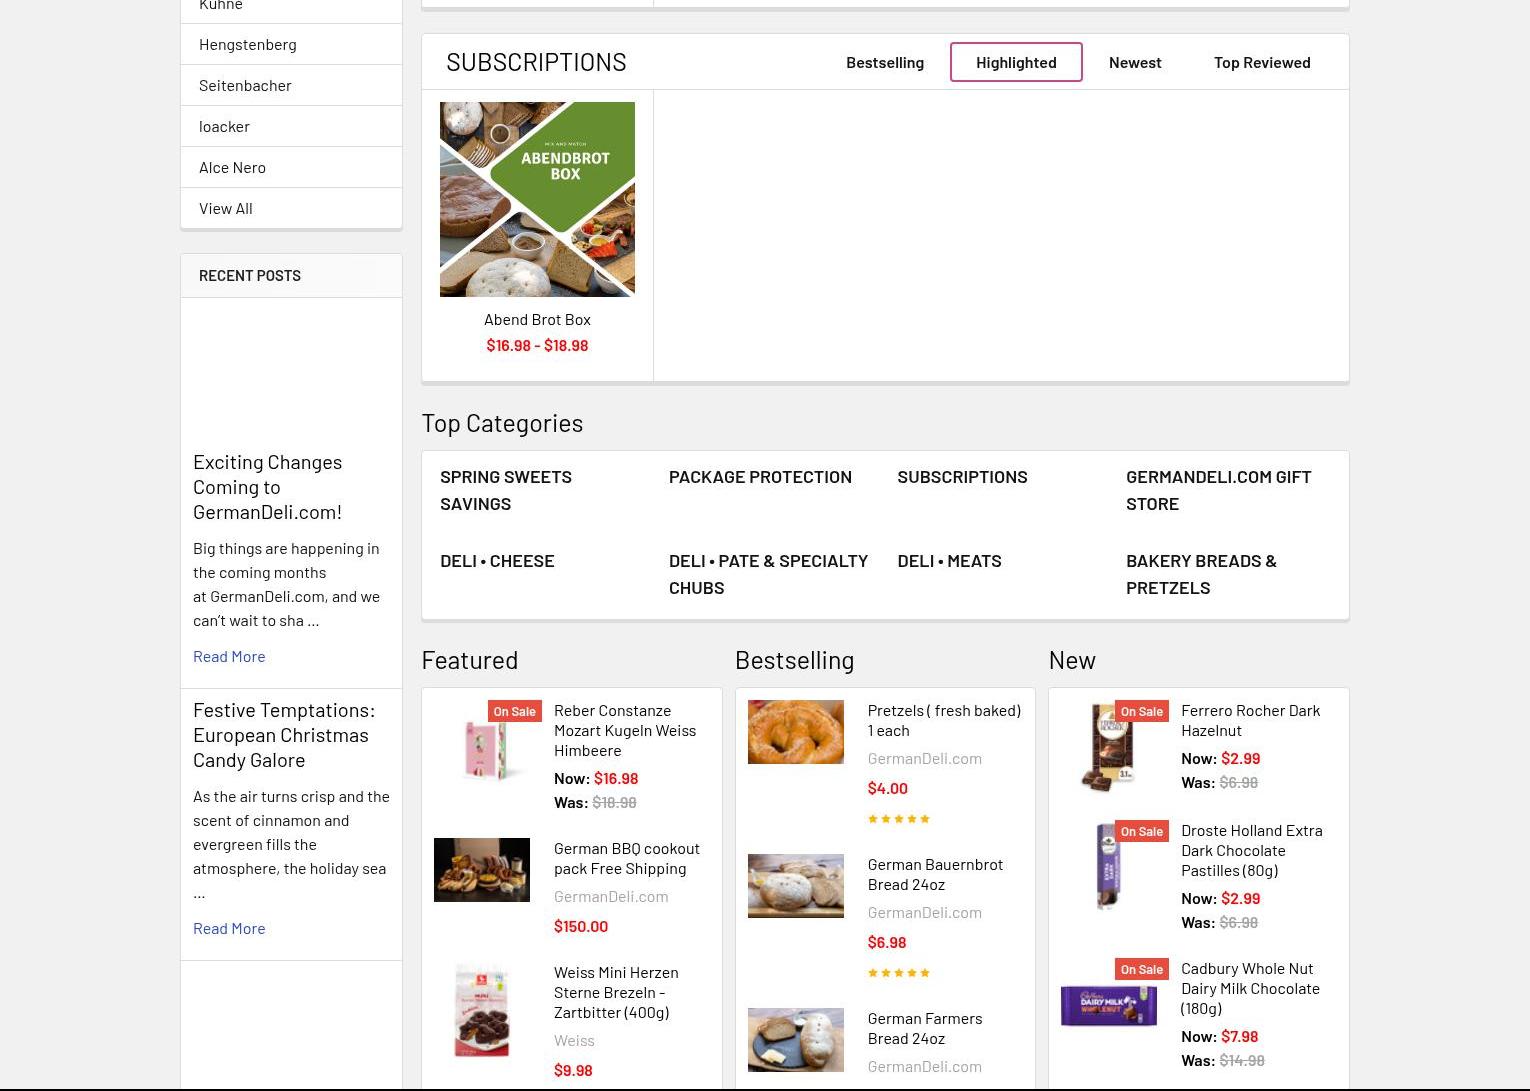This screenshot has width=1530, height=1091.
Task: Click German BBQ cookout pack Free Shipping
Action: (x=627, y=858)
